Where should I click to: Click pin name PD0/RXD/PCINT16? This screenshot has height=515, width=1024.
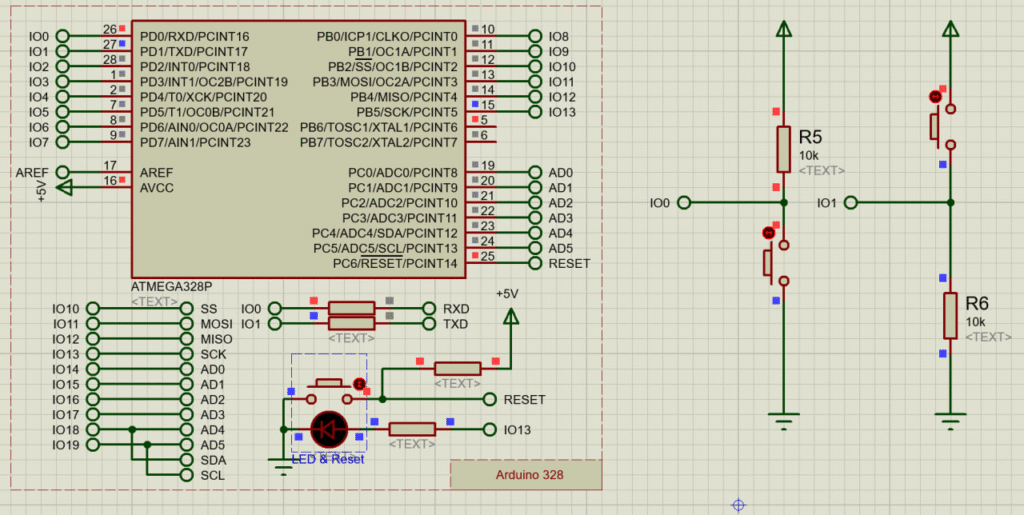point(194,36)
